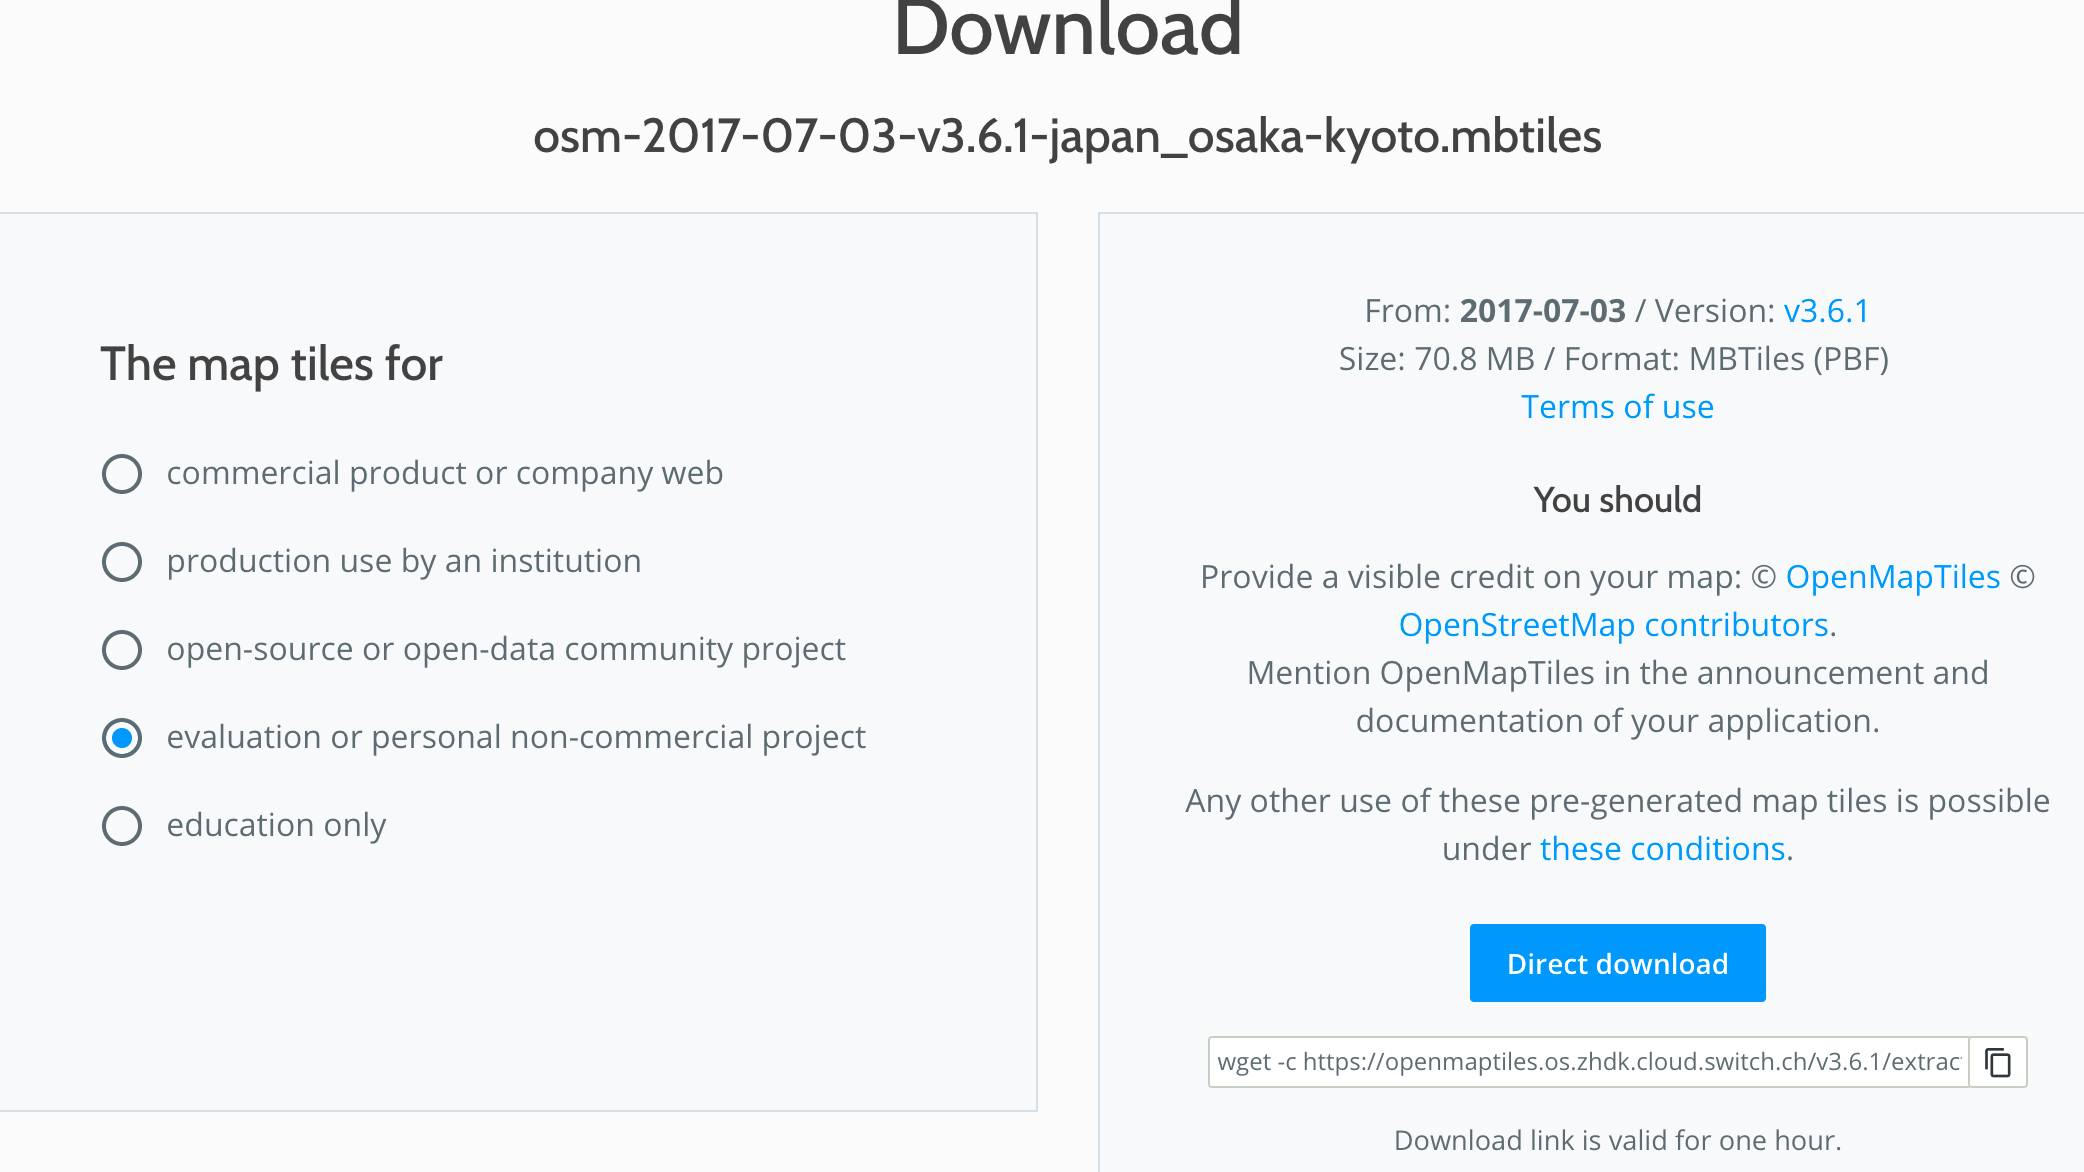Screen dimensions: 2084x1172
Task: Click the download link validity notice
Action: 1616,1140
